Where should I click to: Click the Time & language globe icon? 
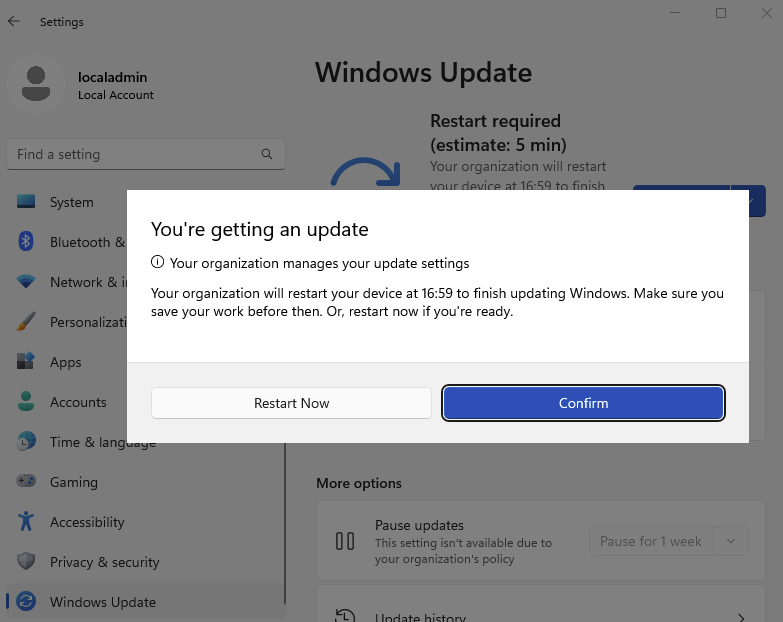point(26,441)
